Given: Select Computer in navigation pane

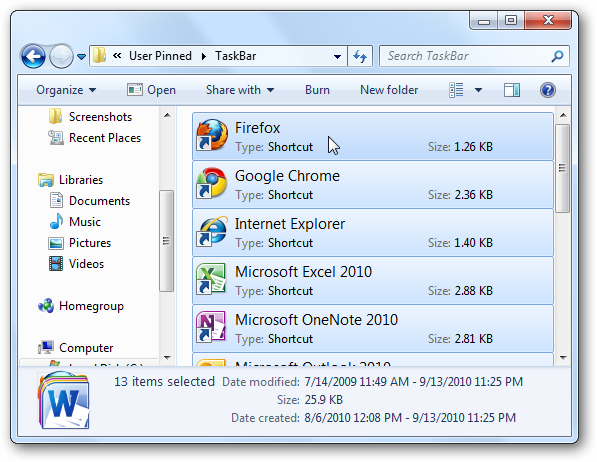Looking at the screenshot, I should pyautogui.click(x=86, y=348).
